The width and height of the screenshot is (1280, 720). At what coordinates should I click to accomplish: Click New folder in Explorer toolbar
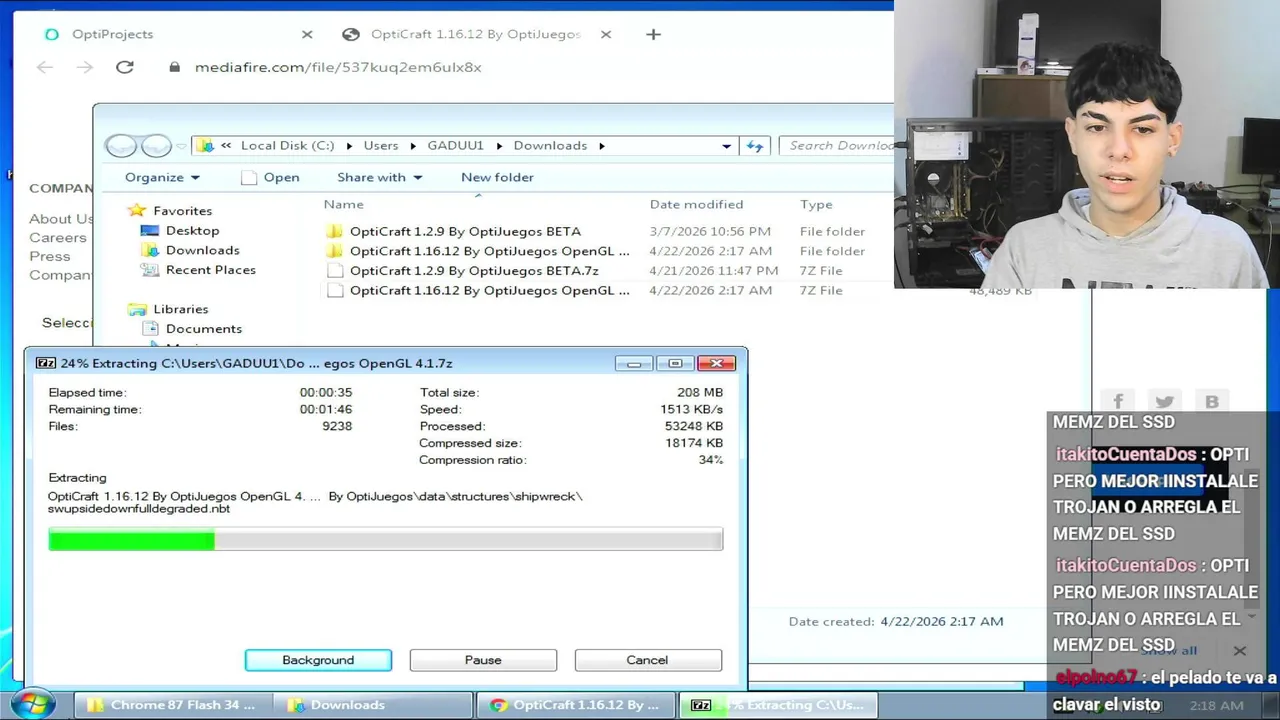coord(497,177)
